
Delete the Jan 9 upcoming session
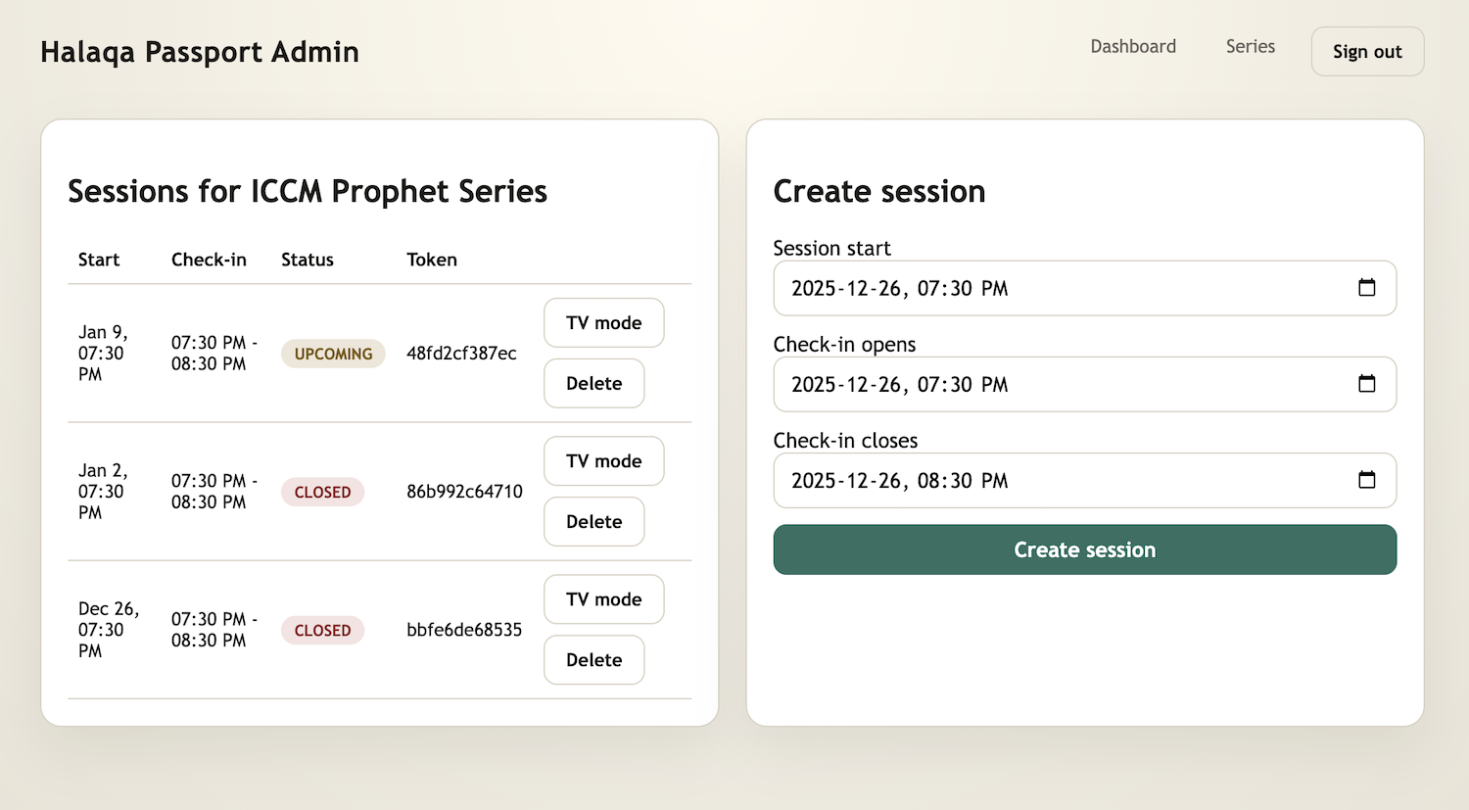tap(594, 383)
